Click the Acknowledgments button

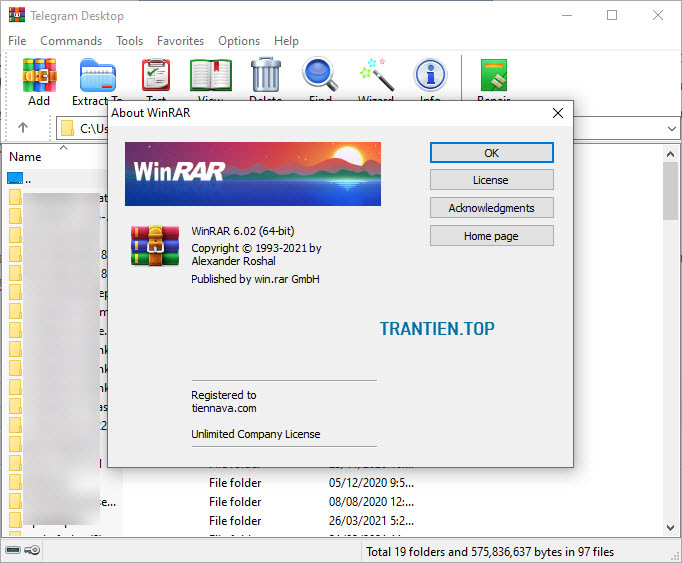491,208
